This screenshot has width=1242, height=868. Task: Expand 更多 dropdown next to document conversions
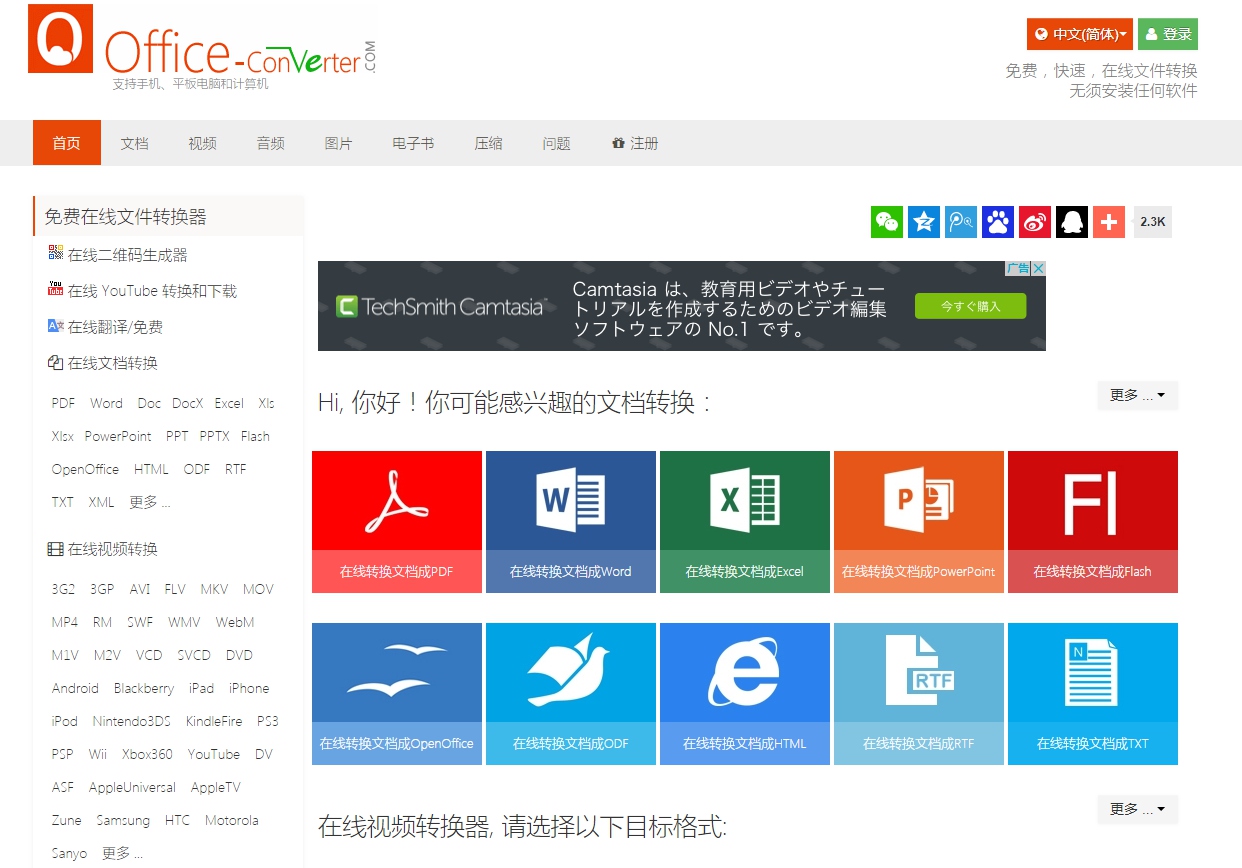click(1137, 395)
